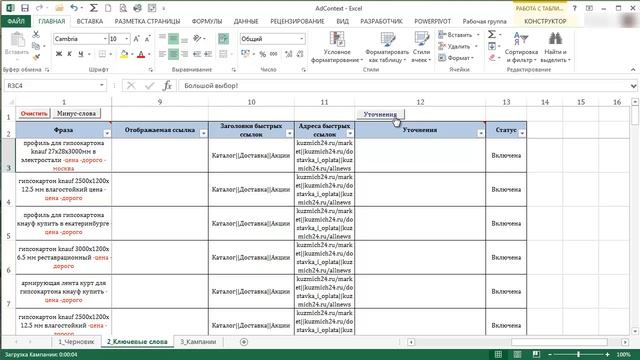
Task: Increase indent in alignment group
Action: tap(208, 54)
